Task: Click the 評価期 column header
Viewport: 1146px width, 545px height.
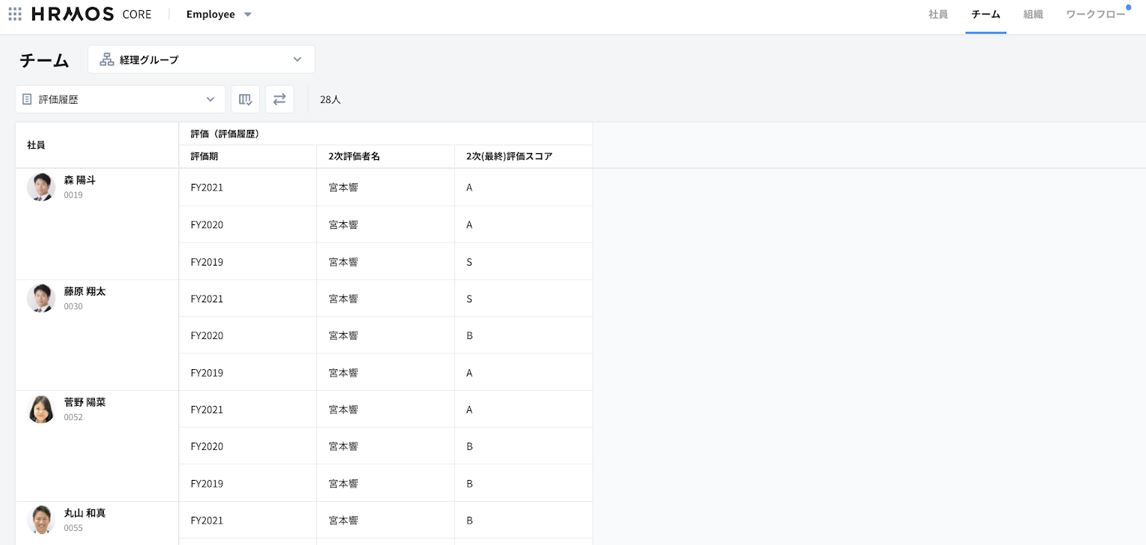Action: coord(204,156)
